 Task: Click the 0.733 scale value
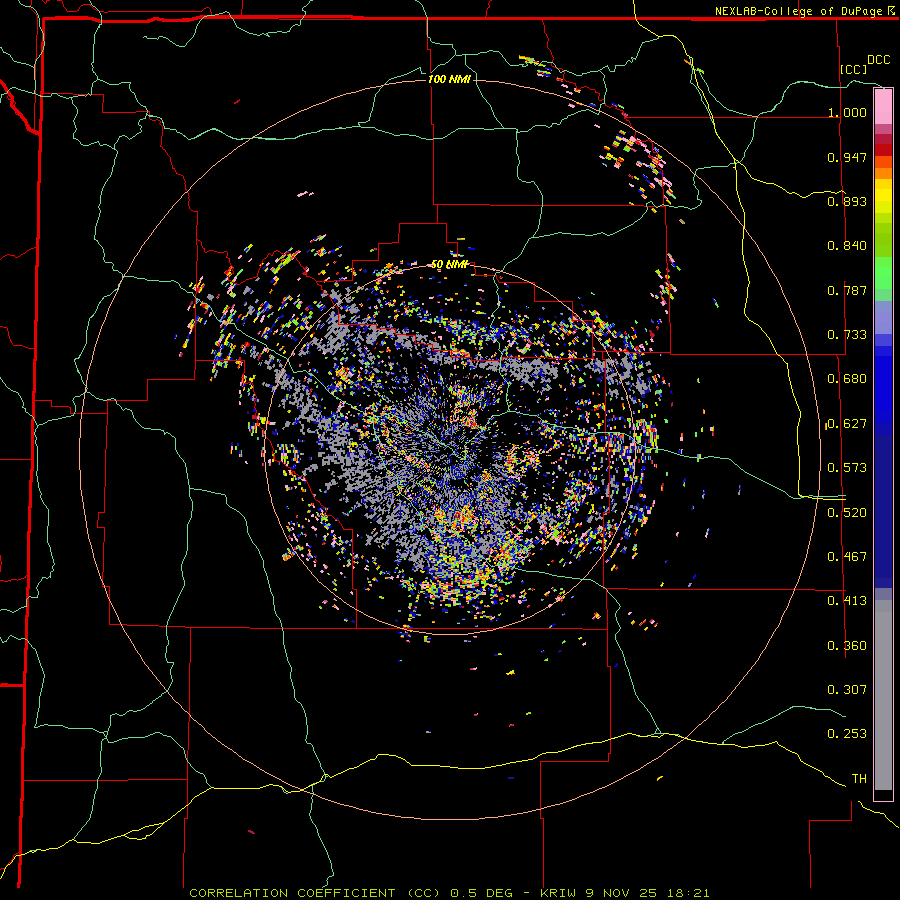(x=847, y=335)
